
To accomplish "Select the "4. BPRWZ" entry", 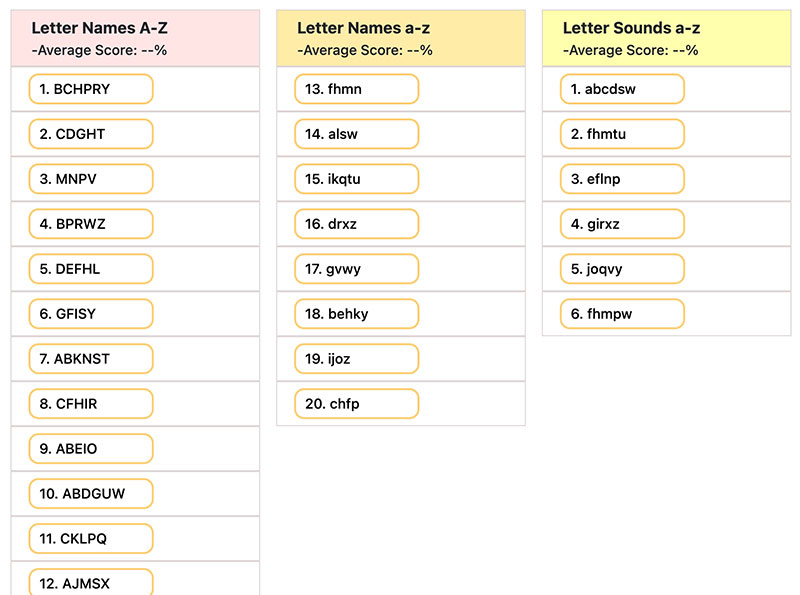I will click(89, 224).
